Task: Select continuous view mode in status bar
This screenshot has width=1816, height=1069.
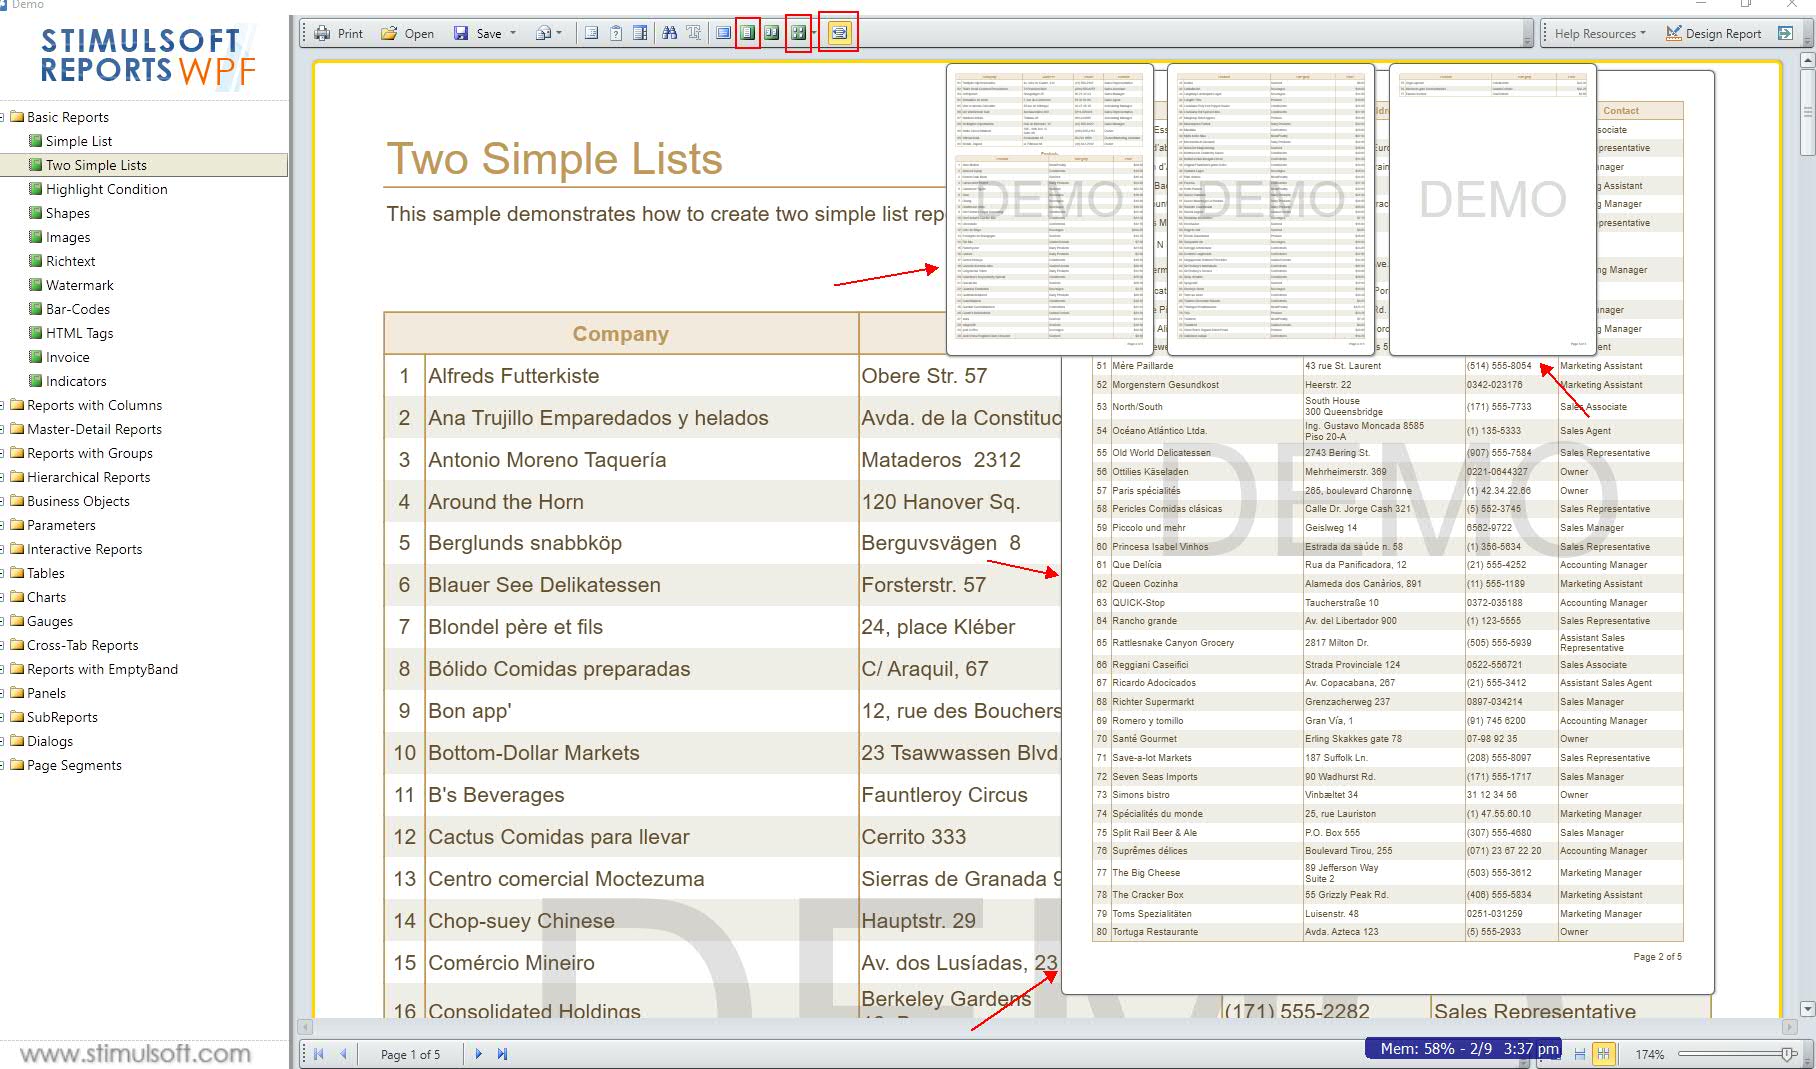Action: 1580,1054
